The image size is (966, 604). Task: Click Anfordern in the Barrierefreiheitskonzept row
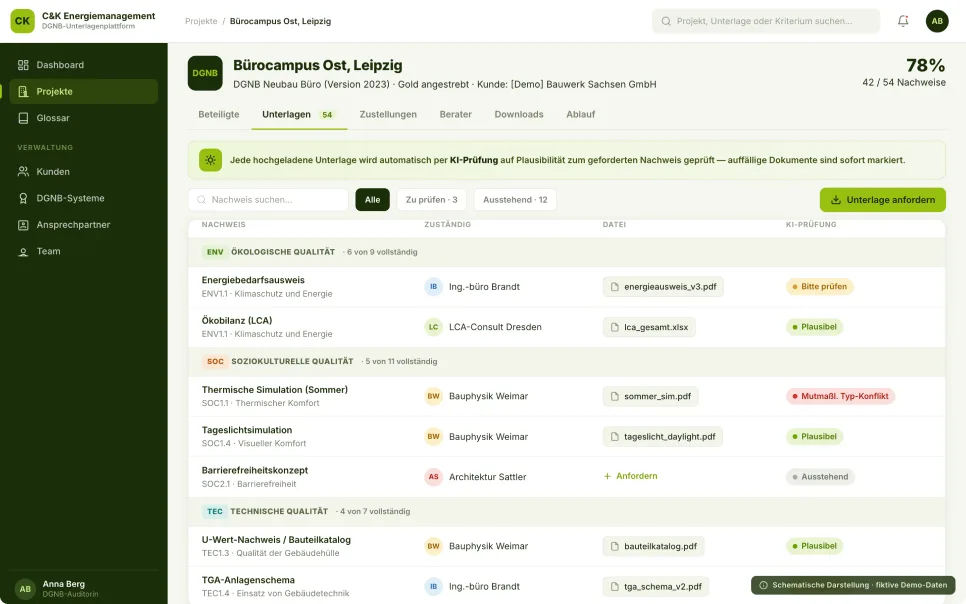630,476
